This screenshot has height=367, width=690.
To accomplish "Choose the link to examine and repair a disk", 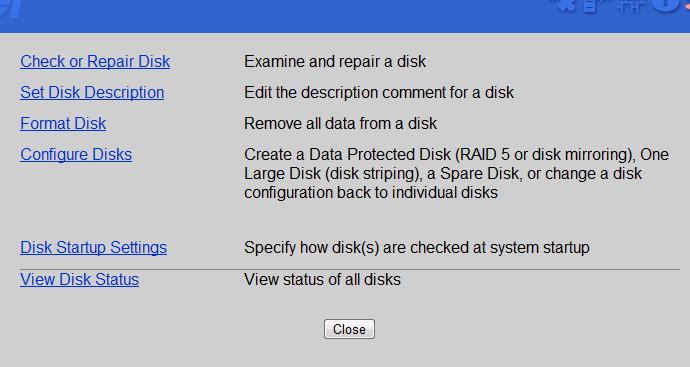I will 95,62.
